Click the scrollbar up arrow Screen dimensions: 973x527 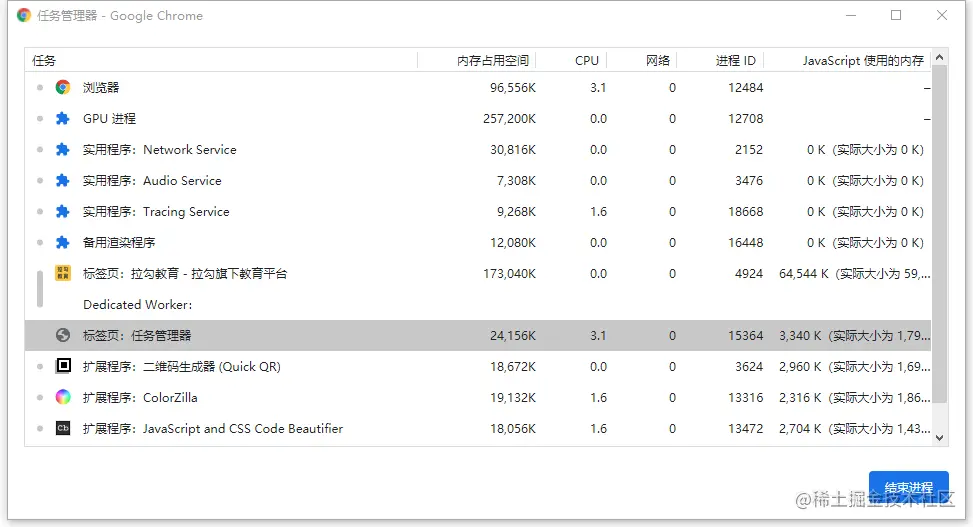tap(939, 57)
